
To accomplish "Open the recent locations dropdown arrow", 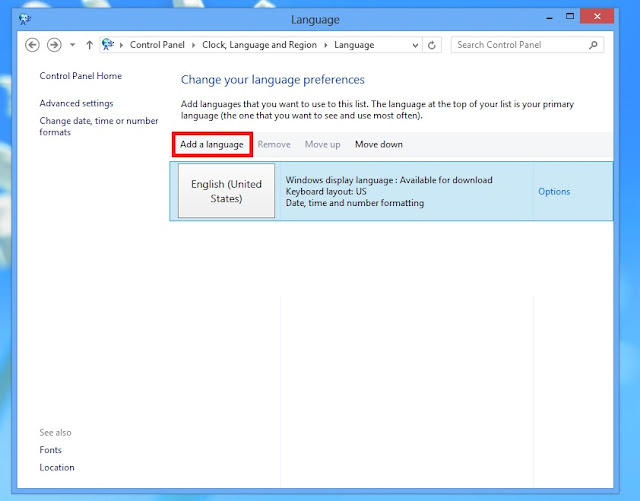I will [72, 45].
